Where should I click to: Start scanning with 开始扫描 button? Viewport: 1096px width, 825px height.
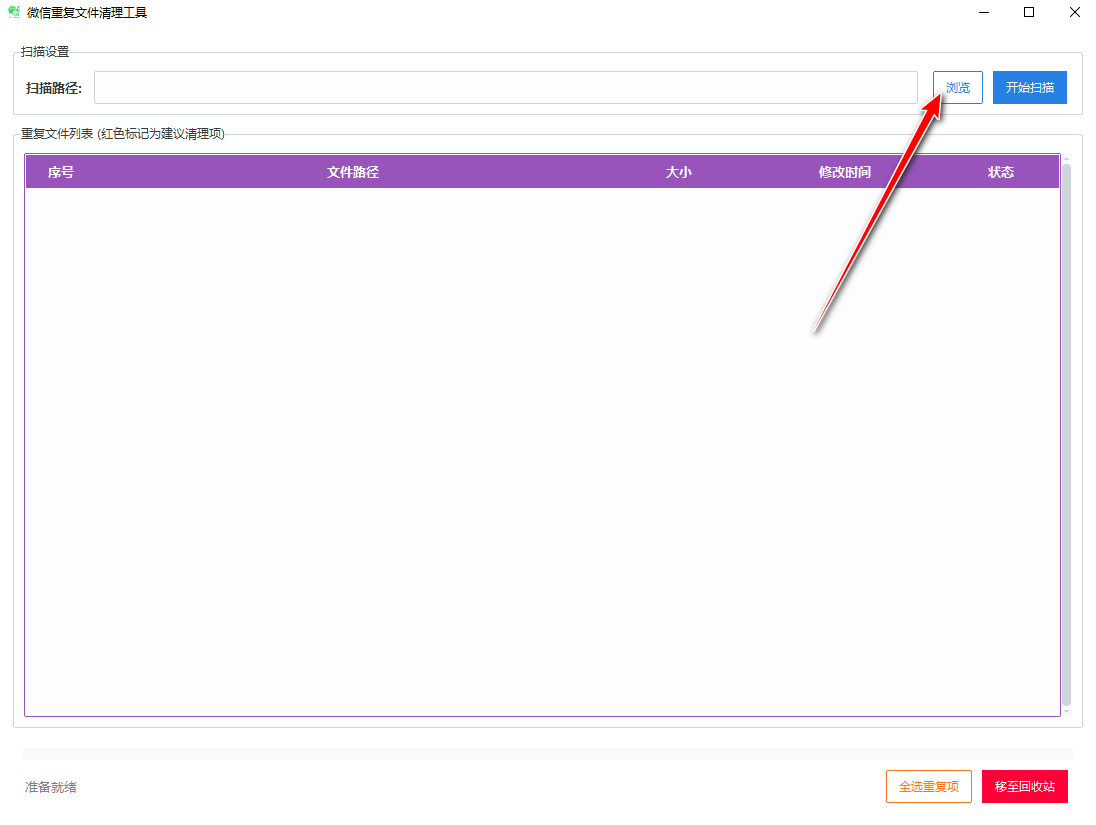(1030, 87)
